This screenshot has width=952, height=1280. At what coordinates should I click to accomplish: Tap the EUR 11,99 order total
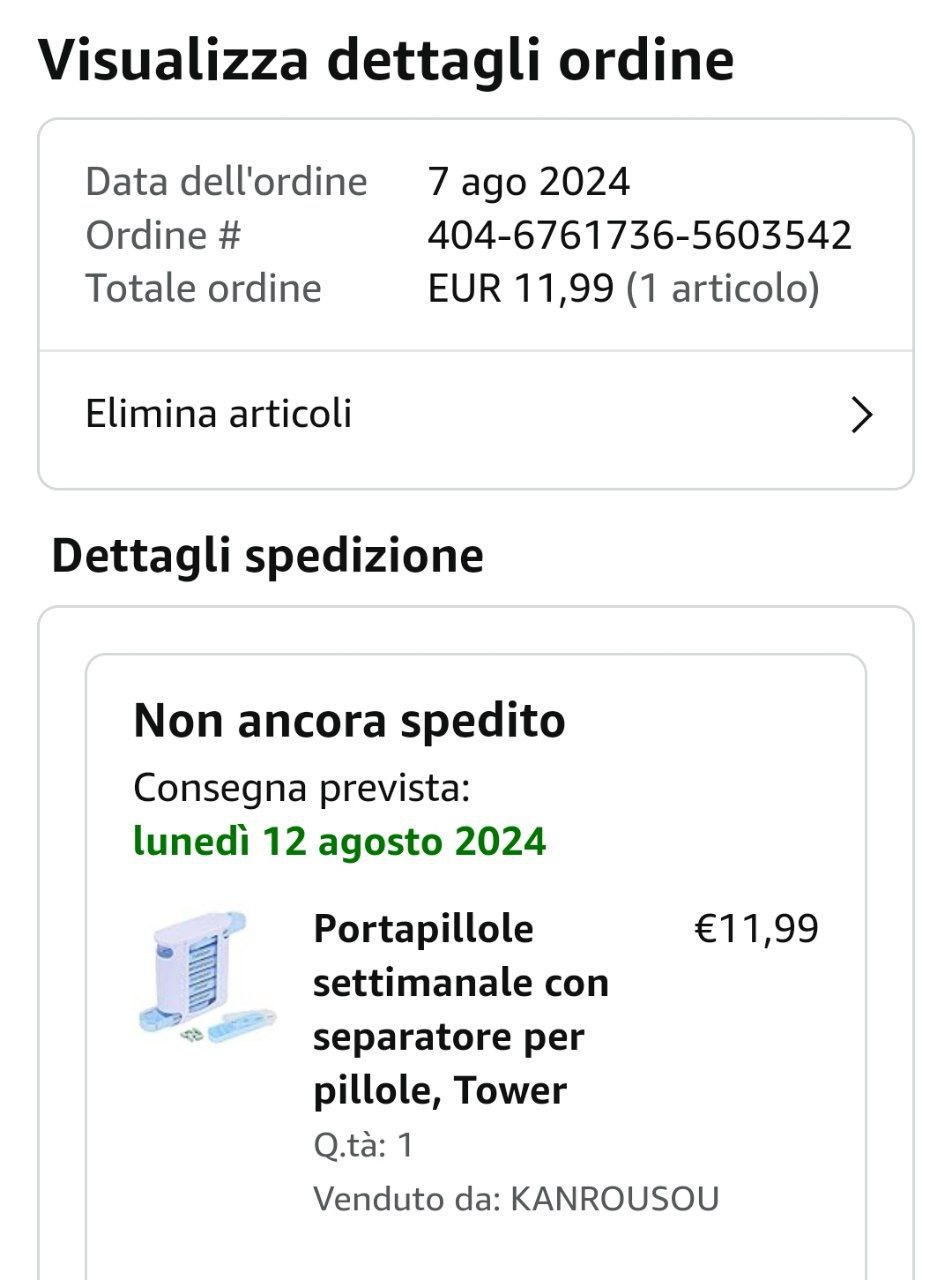click(x=520, y=289)
